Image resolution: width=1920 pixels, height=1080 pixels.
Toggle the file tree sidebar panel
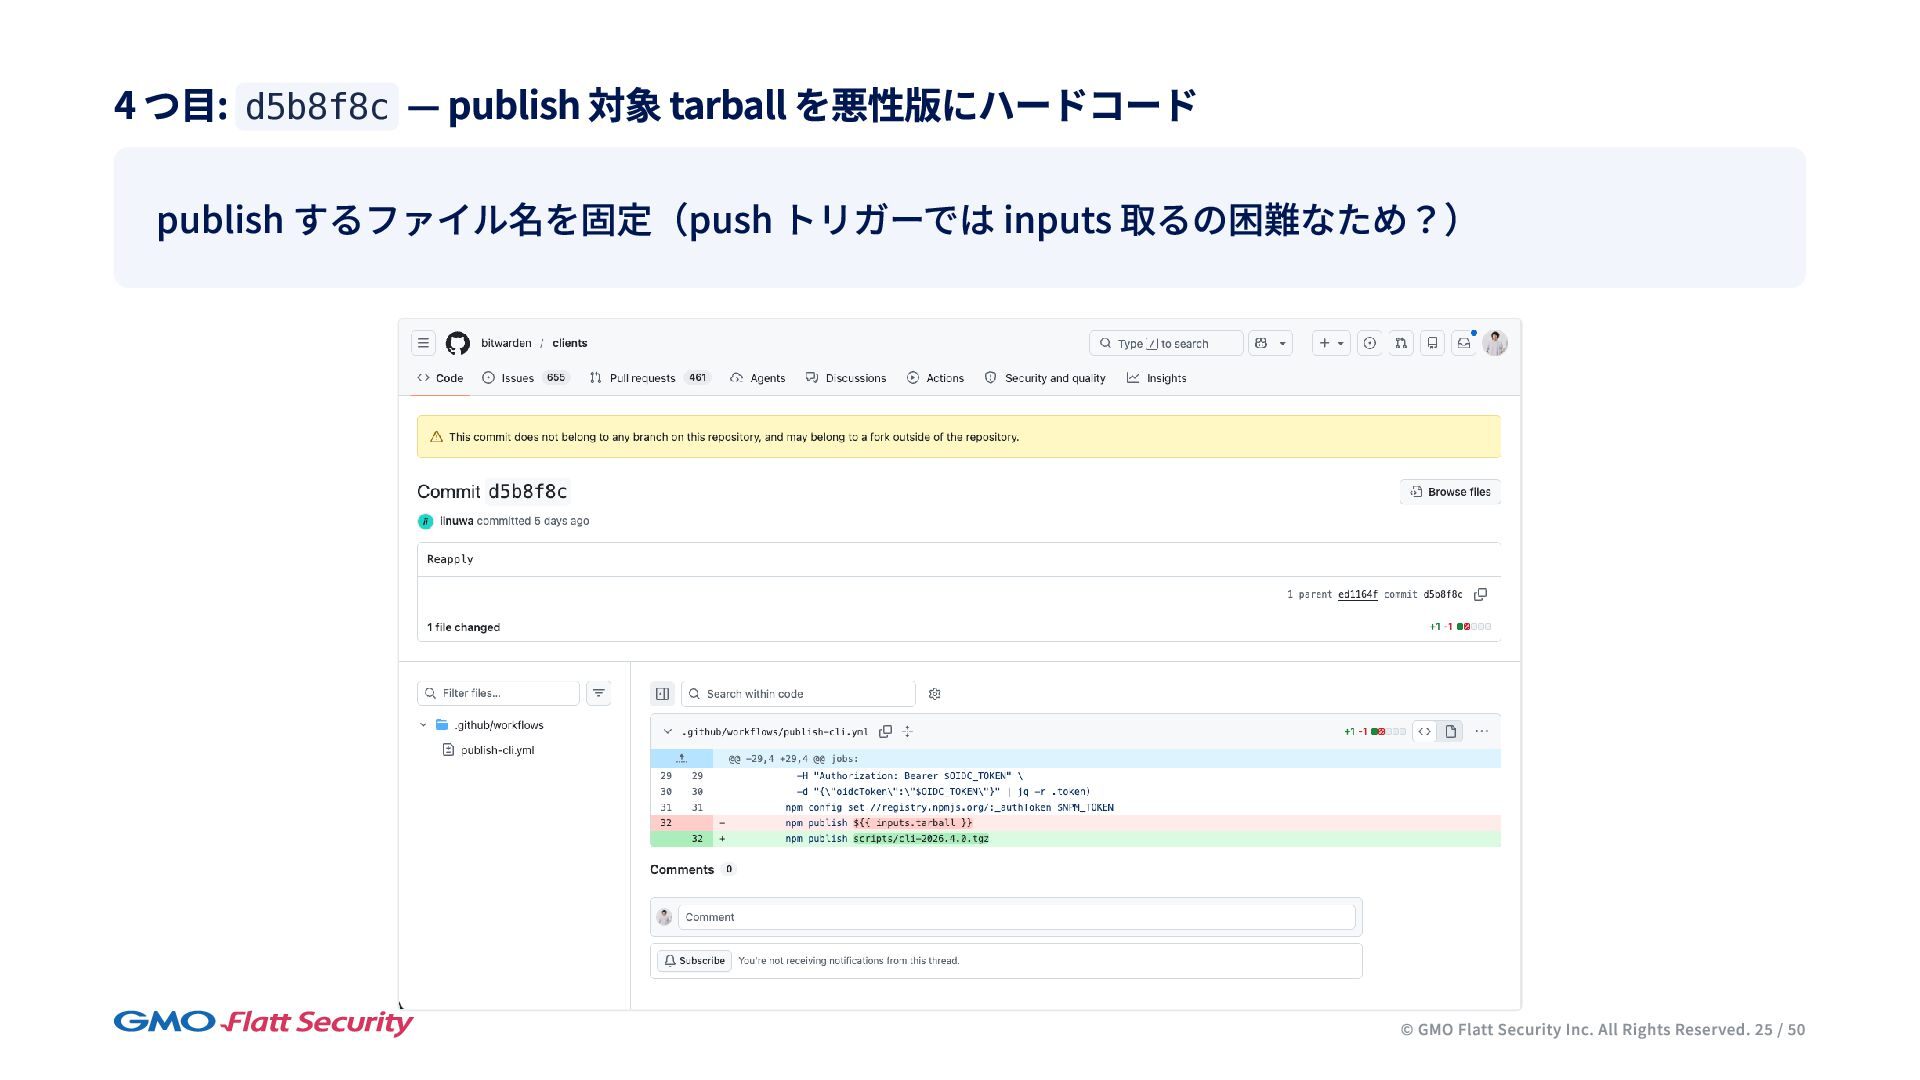point(662,694)
